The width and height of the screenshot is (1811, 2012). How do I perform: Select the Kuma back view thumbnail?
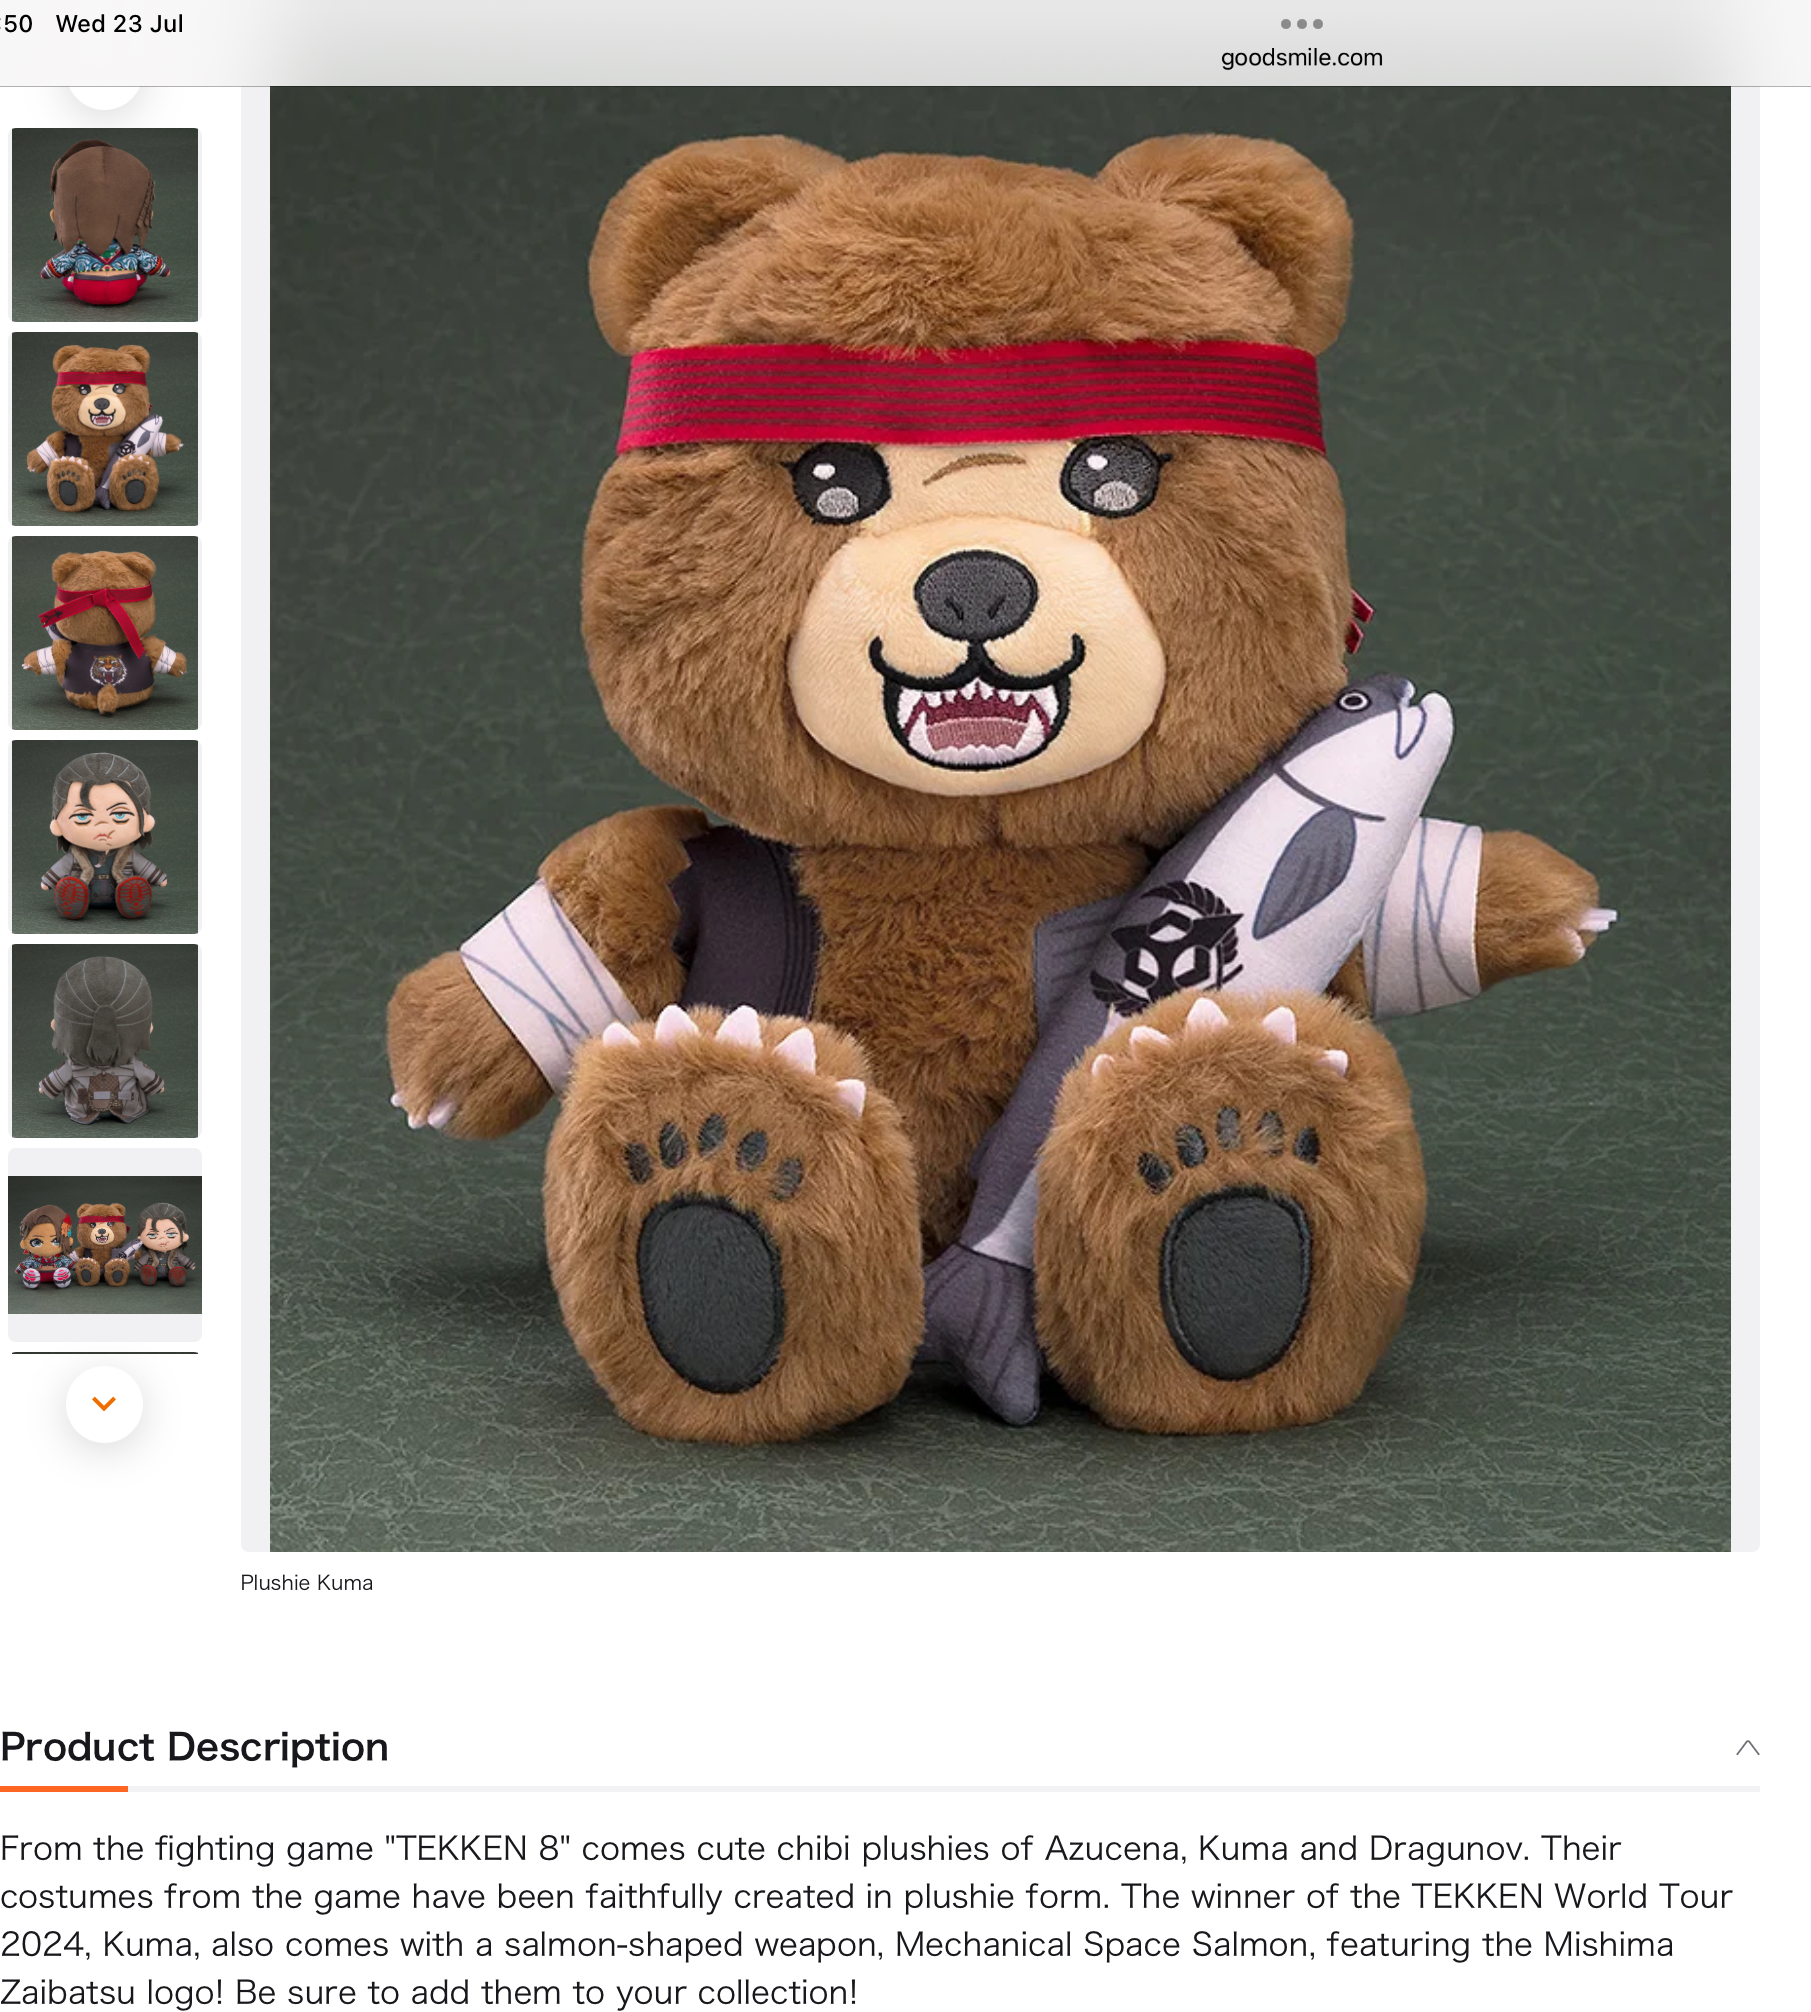[105, 633]
